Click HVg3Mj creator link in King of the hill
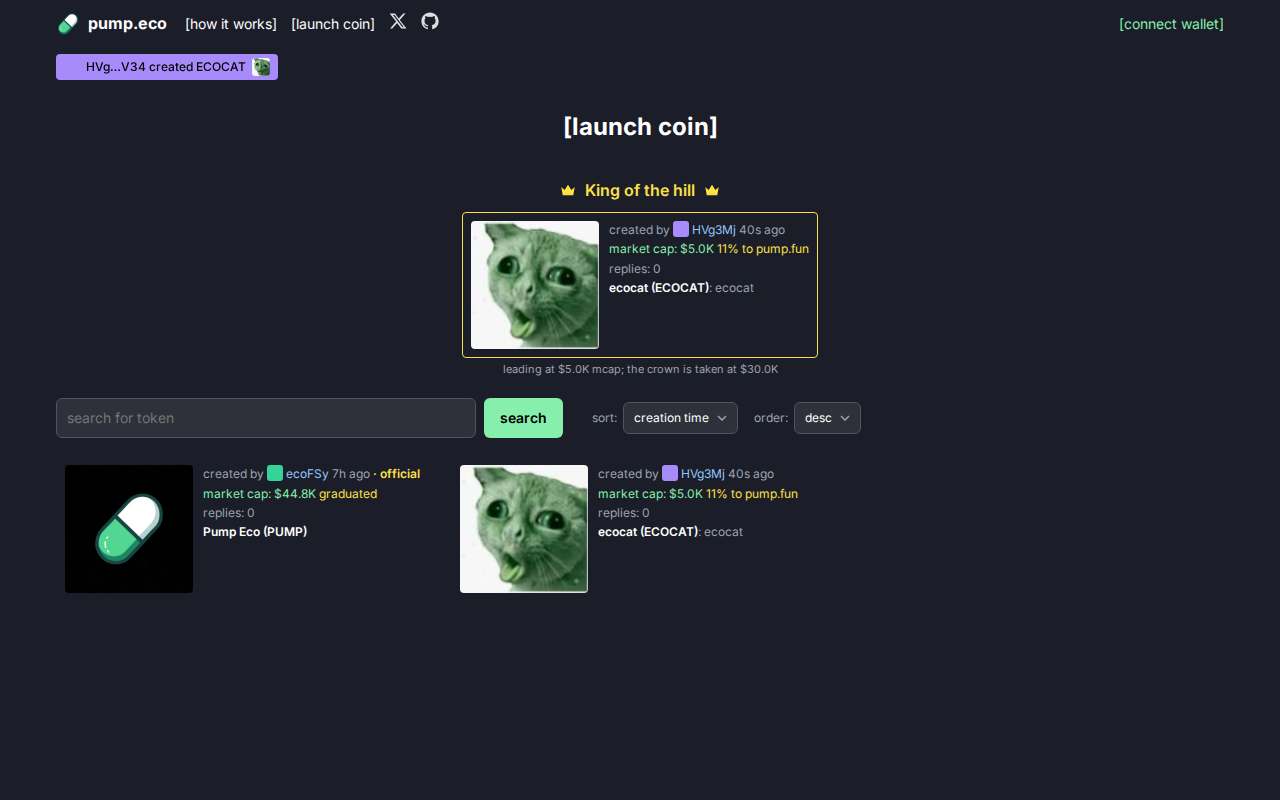 [x=714, y=230]
